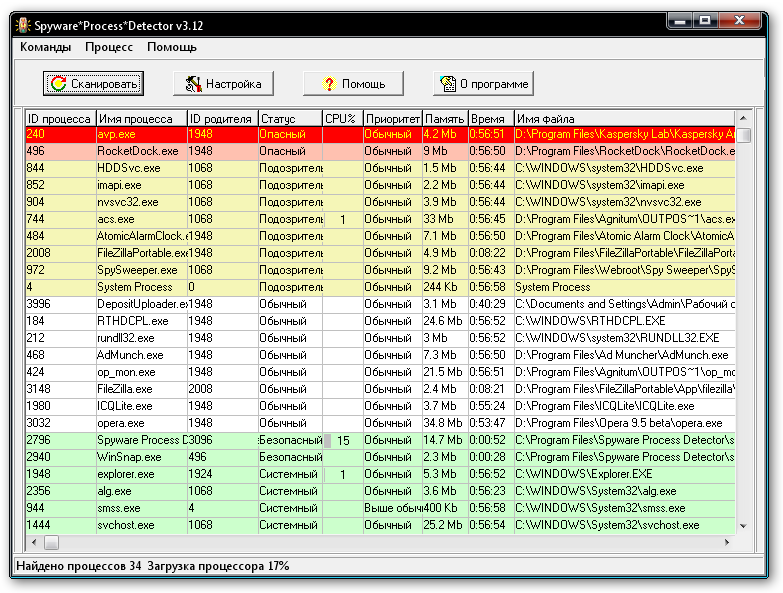This screenshot has width=783, height=593.
Task: Click the Настройка settings icon
Action: click(x=192, y=84)
